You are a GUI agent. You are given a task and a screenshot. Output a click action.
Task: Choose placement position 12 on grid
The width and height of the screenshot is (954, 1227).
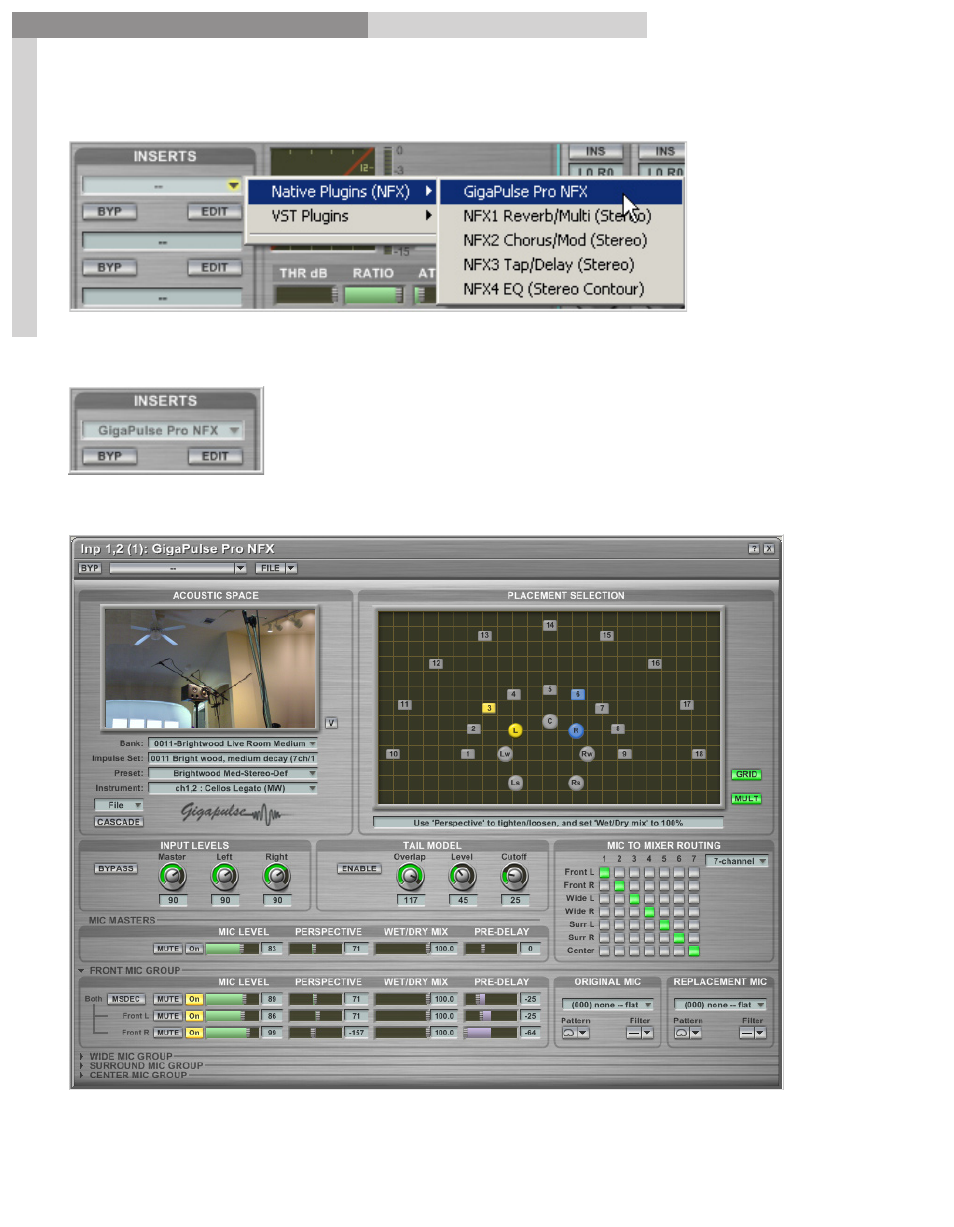click(436, 664)
